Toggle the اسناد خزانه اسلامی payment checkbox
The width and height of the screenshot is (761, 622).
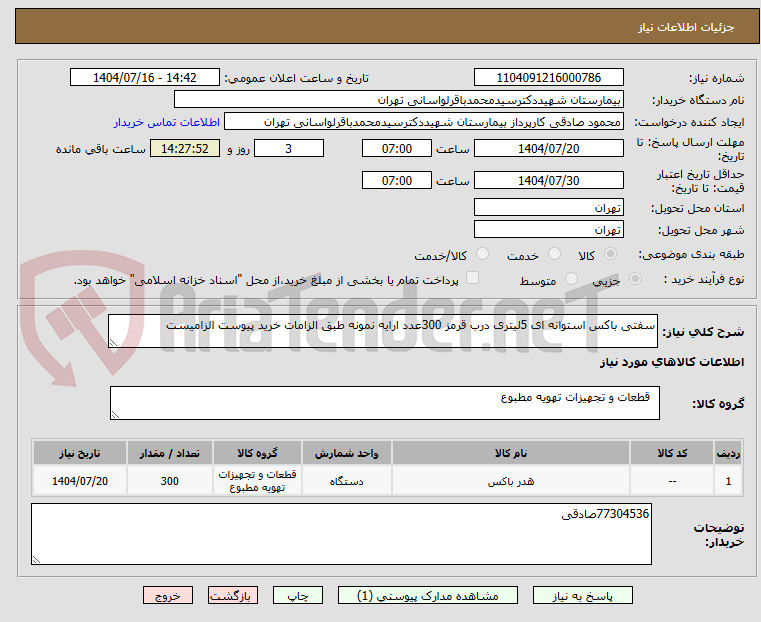(472, 278)
